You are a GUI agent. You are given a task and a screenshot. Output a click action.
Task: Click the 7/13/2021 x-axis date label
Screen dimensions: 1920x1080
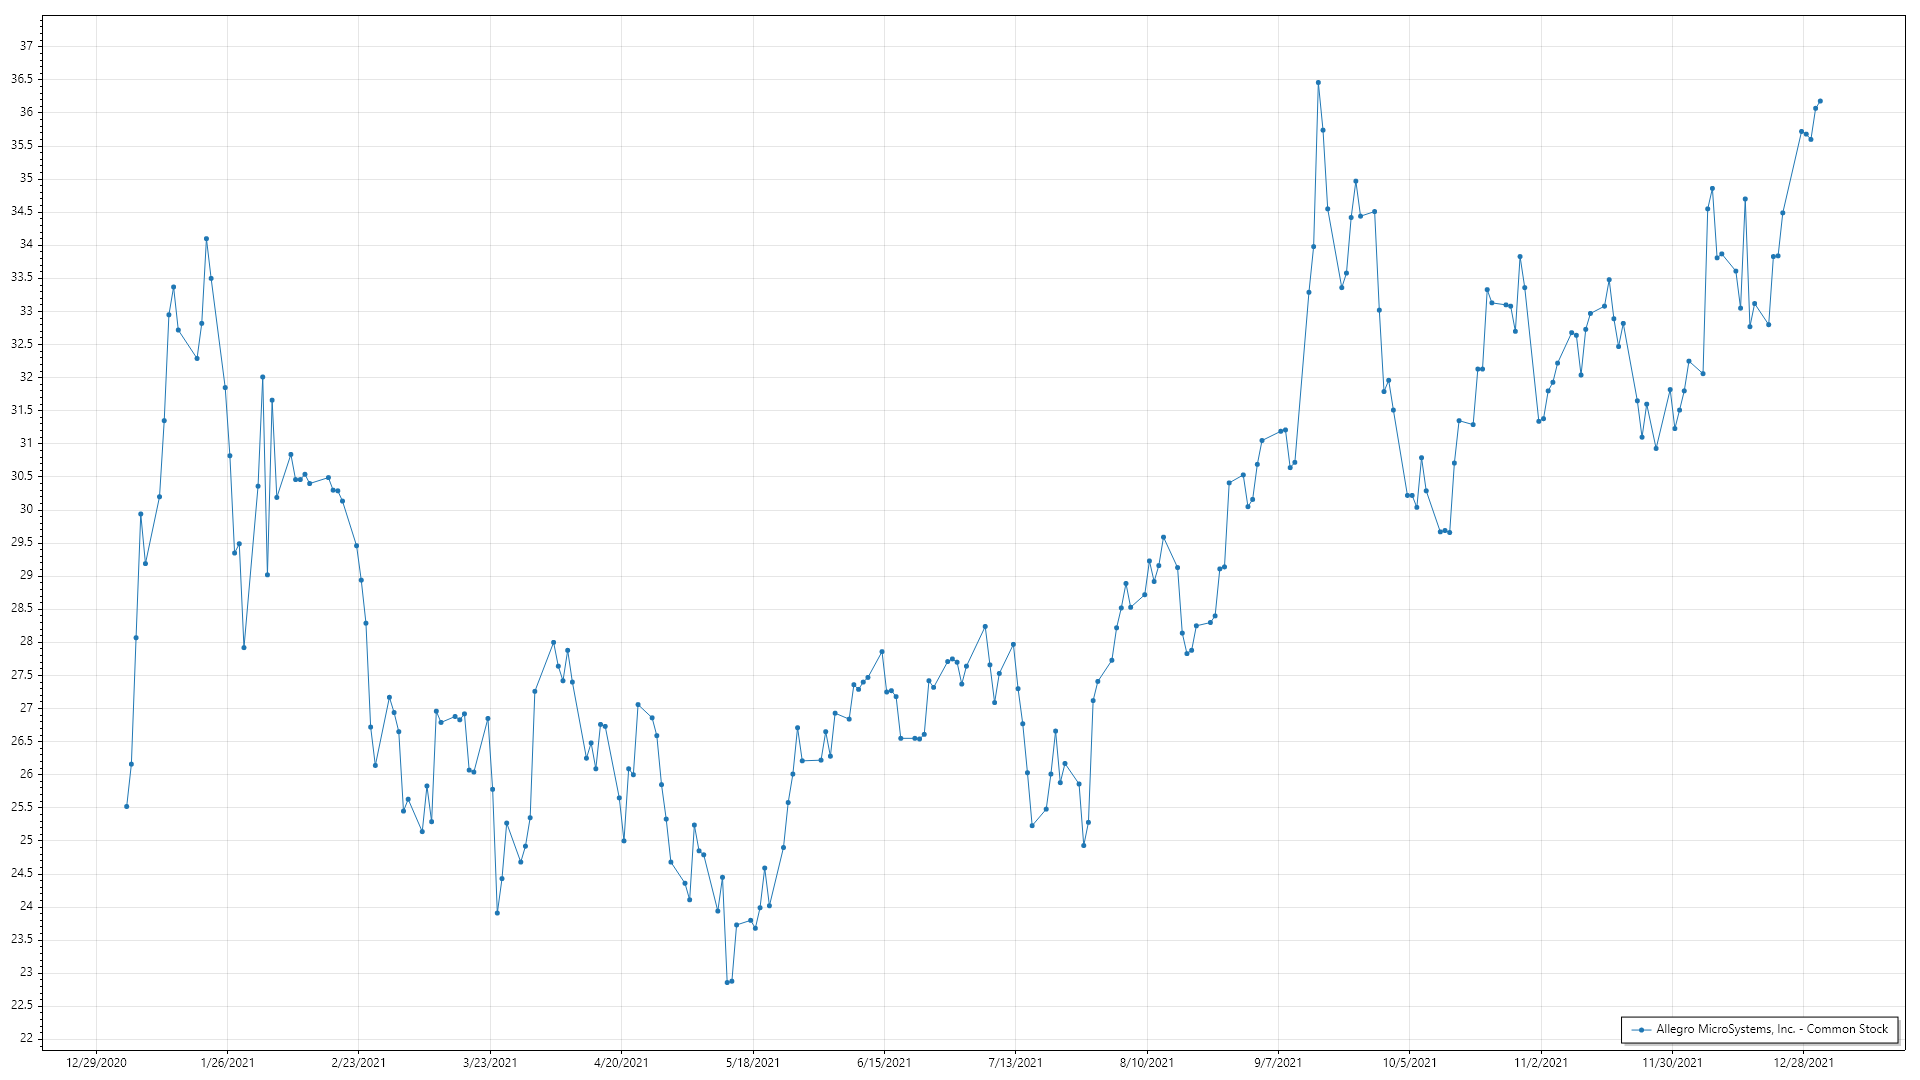click(x=1015, y=1062)
